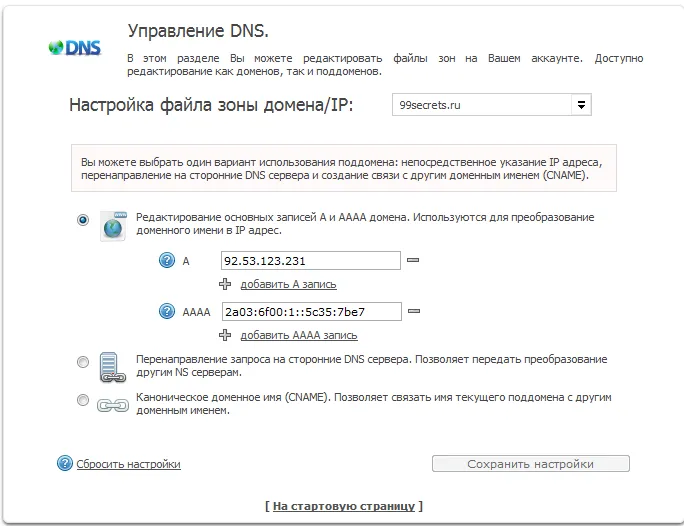Viewport: 684px width, 526px height.
Task: Click the AAAA record label
Action: [x=196, y=312]
